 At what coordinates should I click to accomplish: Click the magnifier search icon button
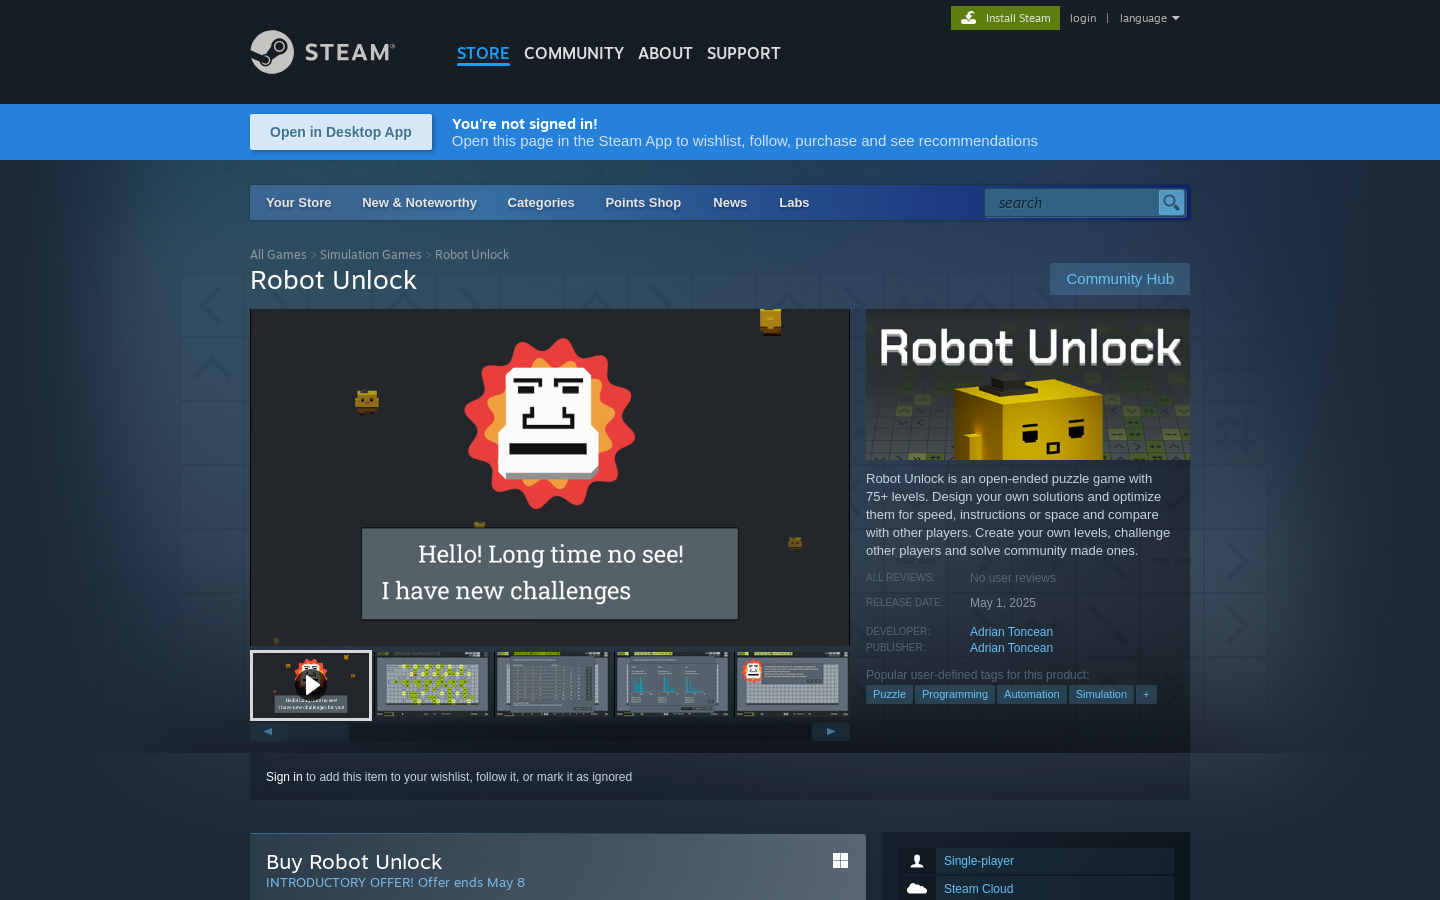[x=1171, y=203]
